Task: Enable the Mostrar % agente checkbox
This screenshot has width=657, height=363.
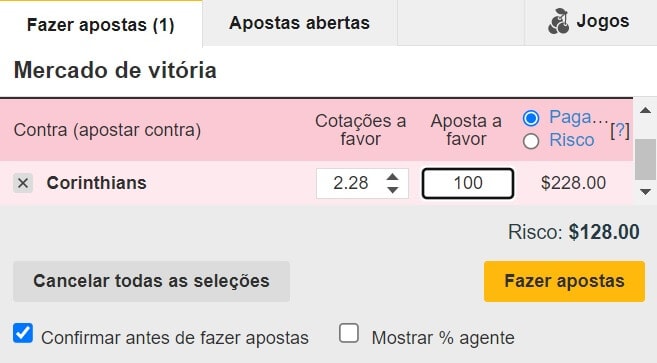Action: [349, 333]
